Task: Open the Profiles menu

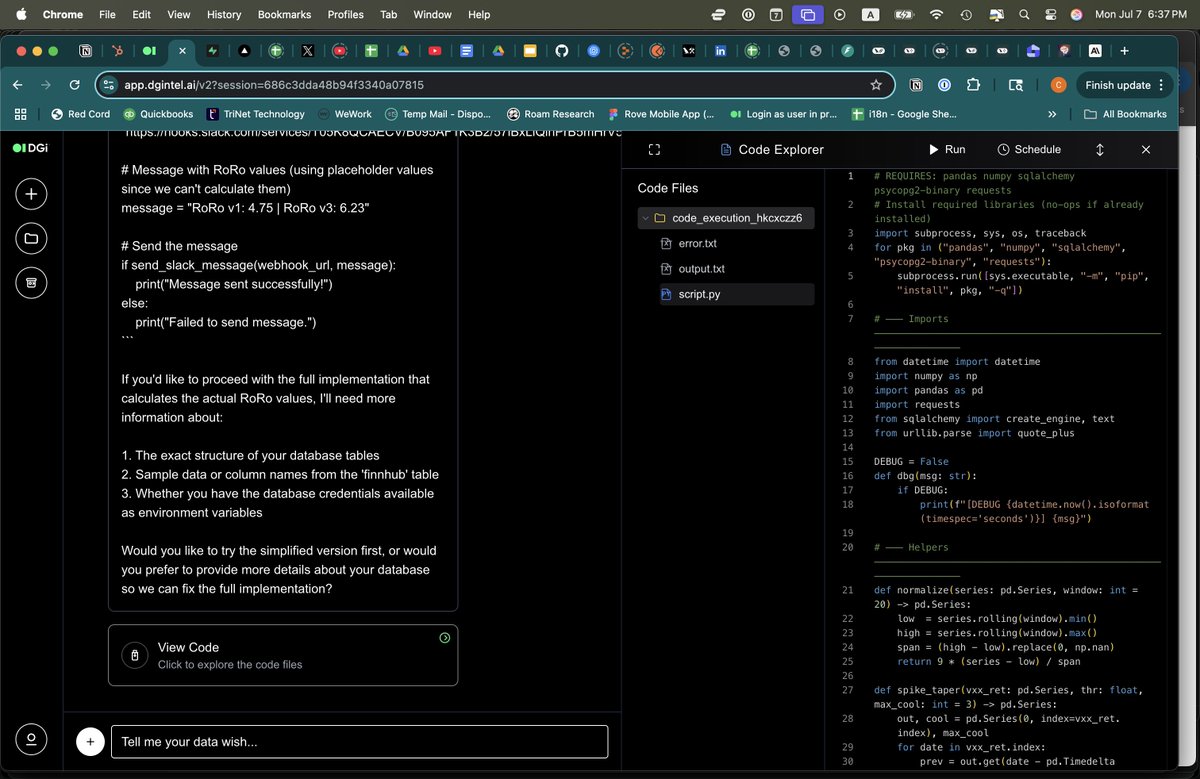Action: pos(345,14)
